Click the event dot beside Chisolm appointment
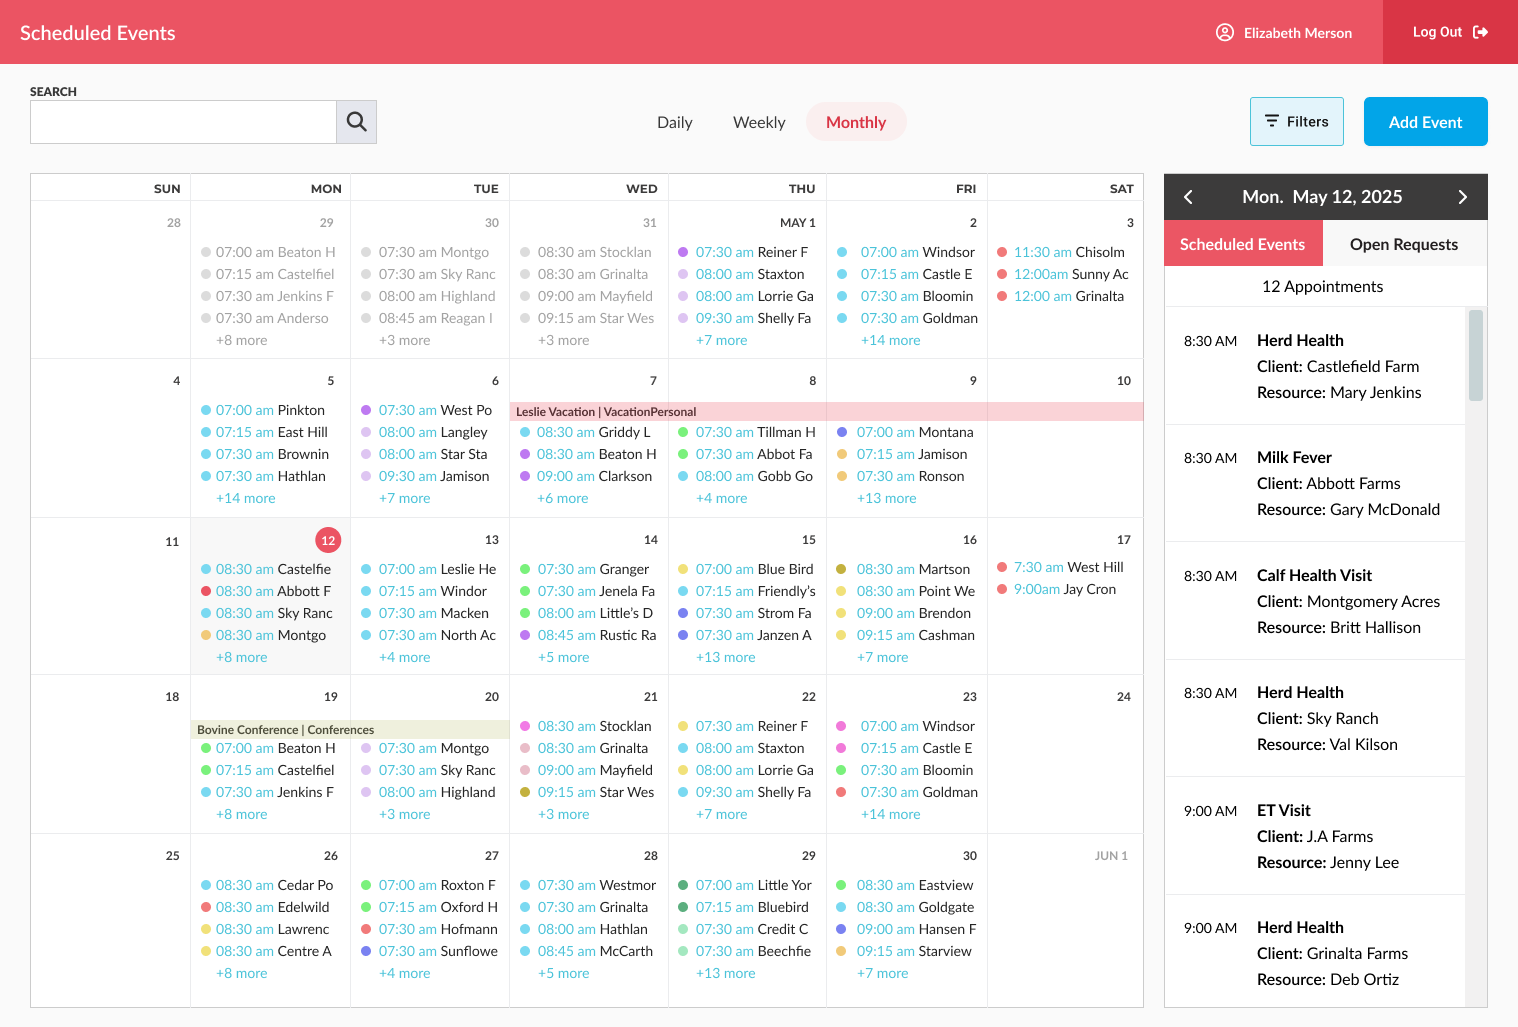This screenshot has height=1027, width=1518. (x=1002, y=252)
